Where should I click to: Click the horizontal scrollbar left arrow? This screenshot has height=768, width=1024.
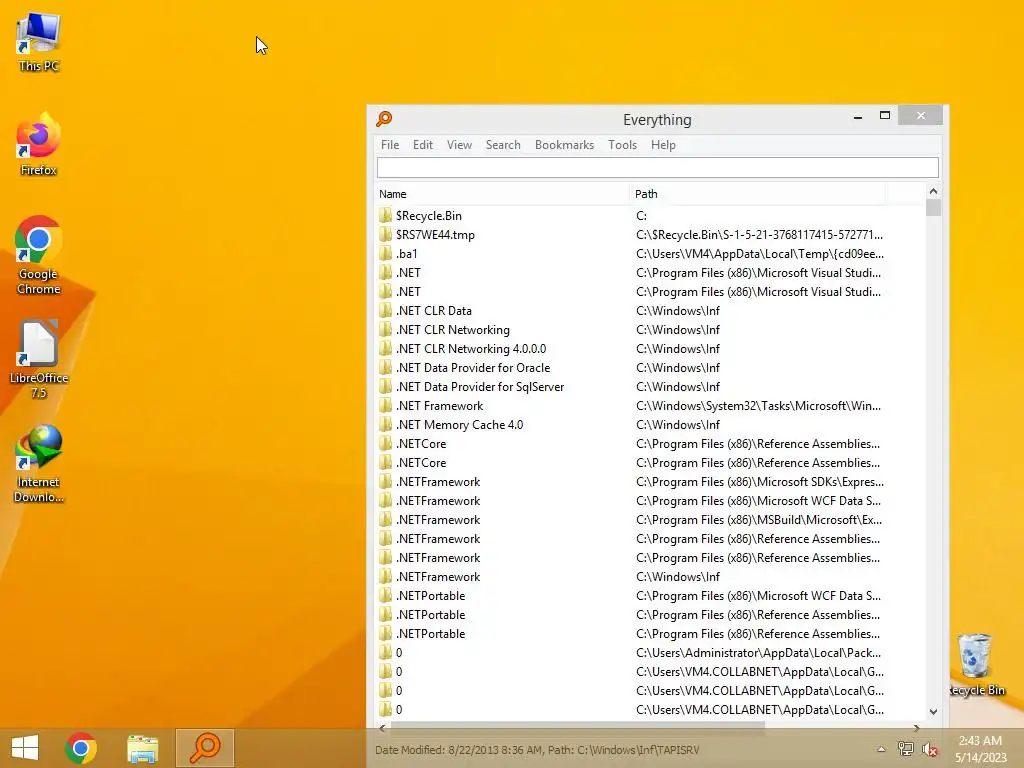click(383, 728)
